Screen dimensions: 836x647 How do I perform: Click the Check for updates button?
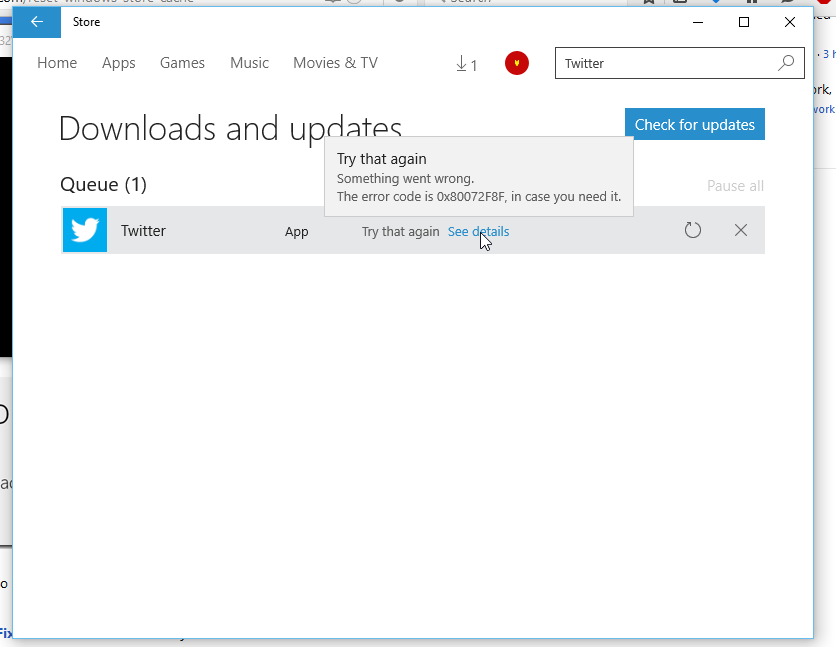tap(695, 124)
